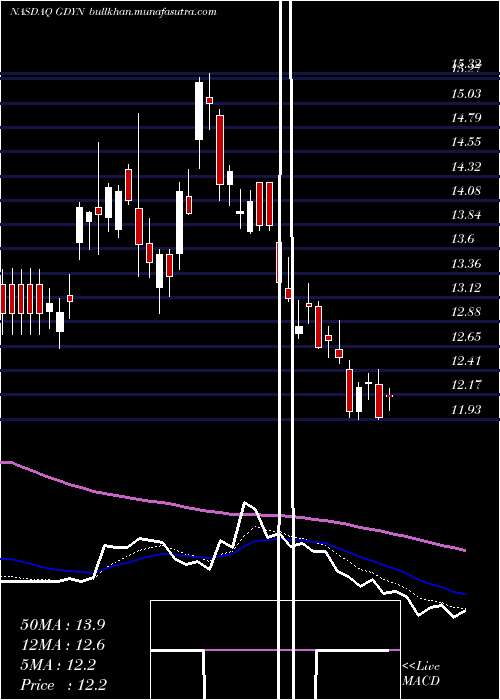This screenshot has height=700, width=500.
Task: Click the 5MA : 12.2 readout
Action: (58, 665)
